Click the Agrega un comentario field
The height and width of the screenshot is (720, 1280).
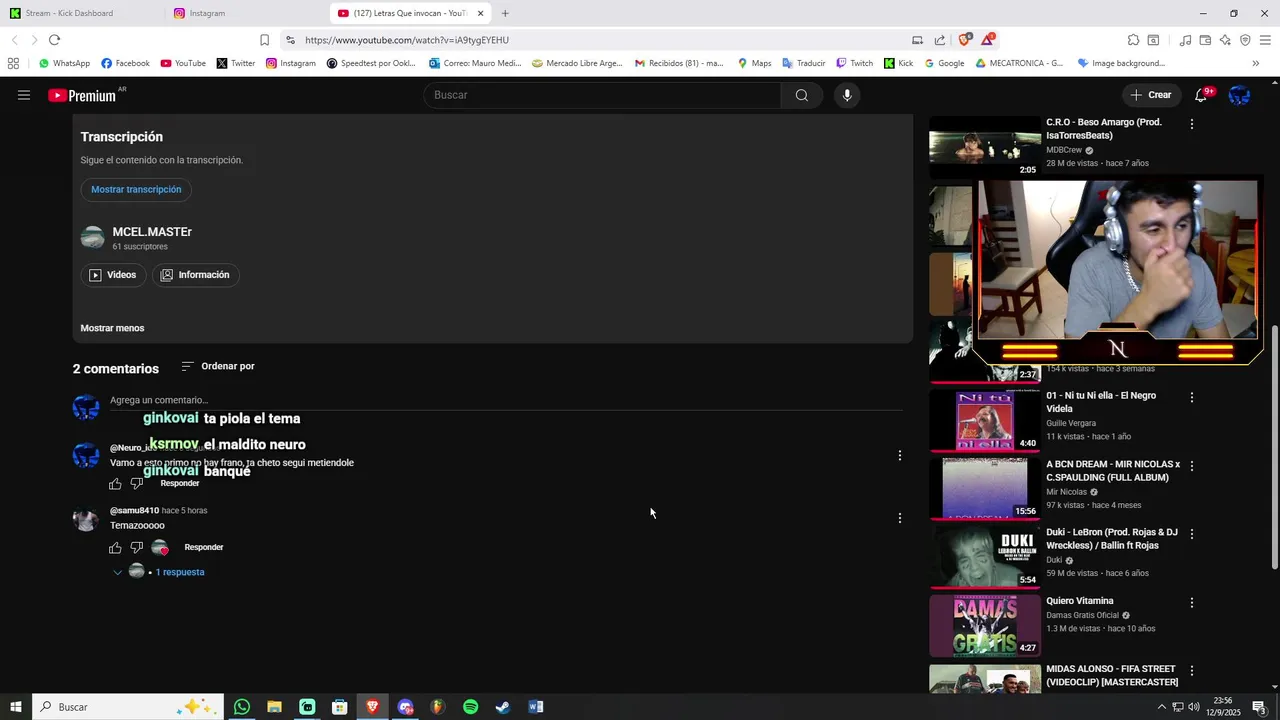click(x=505, y=400)
